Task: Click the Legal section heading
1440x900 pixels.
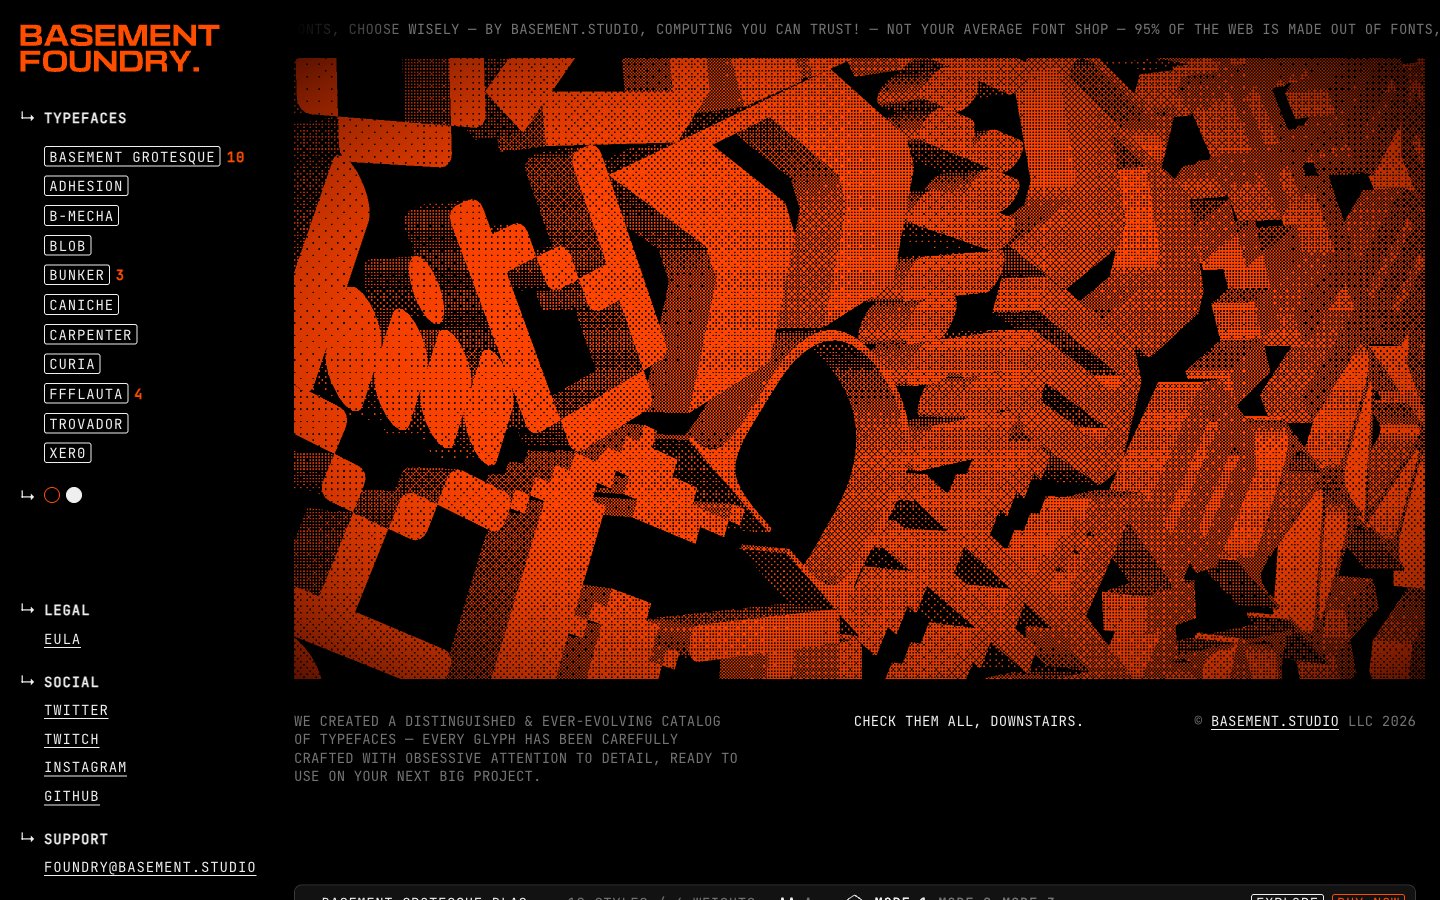Action: tap(67, 610)
